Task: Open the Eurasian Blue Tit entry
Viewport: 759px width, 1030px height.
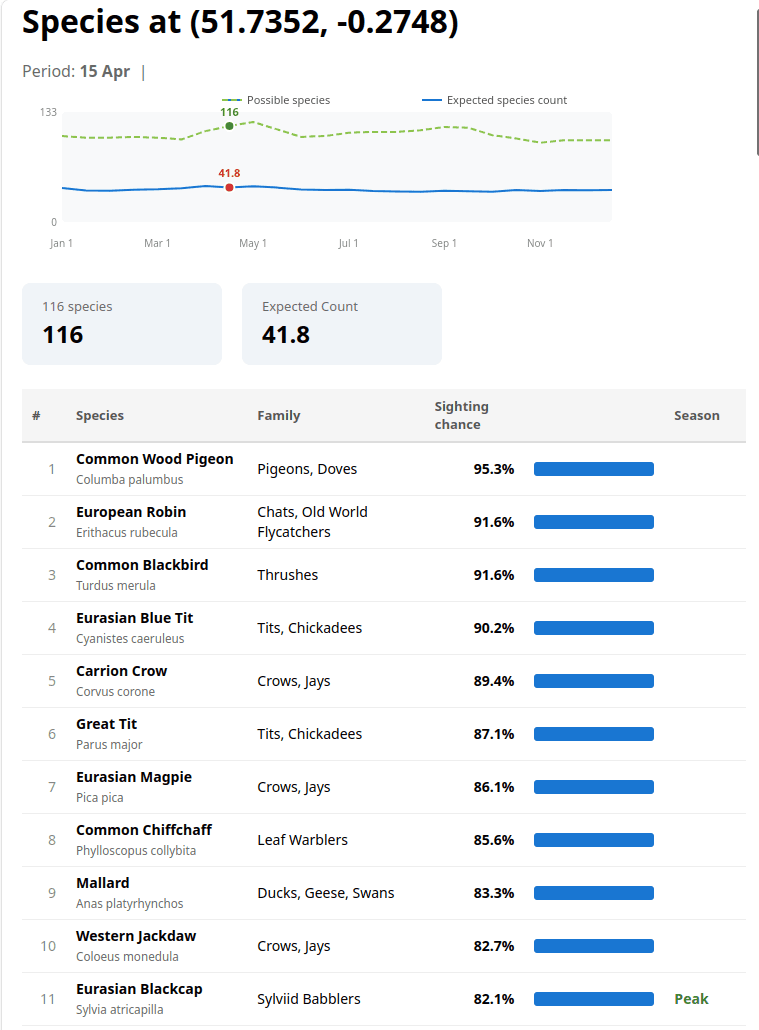Action: [135, 618]
